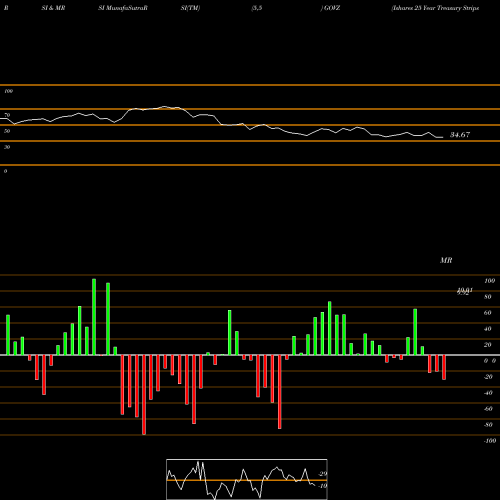Click the 50 level label on RSI axis
The width and height of the screenshot is (500, 500).
pos(7,131)
